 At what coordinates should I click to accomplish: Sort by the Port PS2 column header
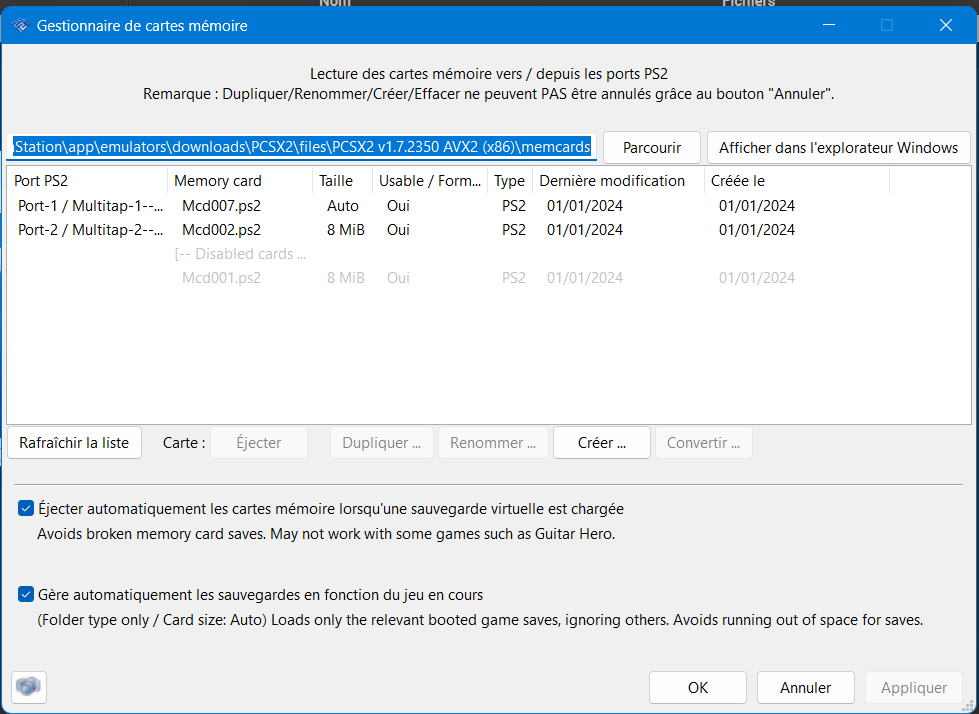pos(86,181)
